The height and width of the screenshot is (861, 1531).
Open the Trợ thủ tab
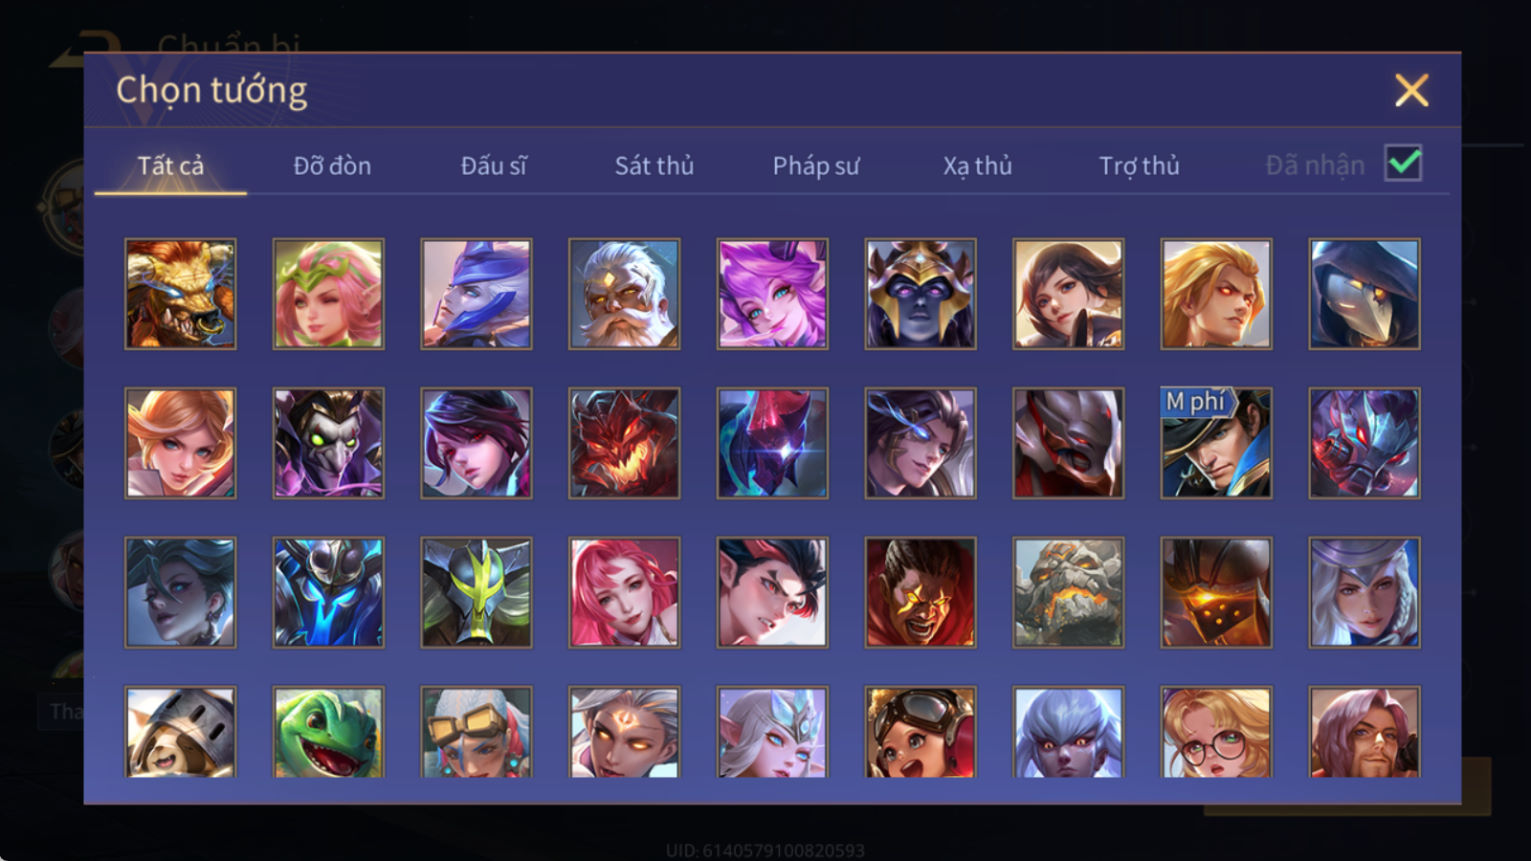pyautogui.click(x=1139, y=166)
